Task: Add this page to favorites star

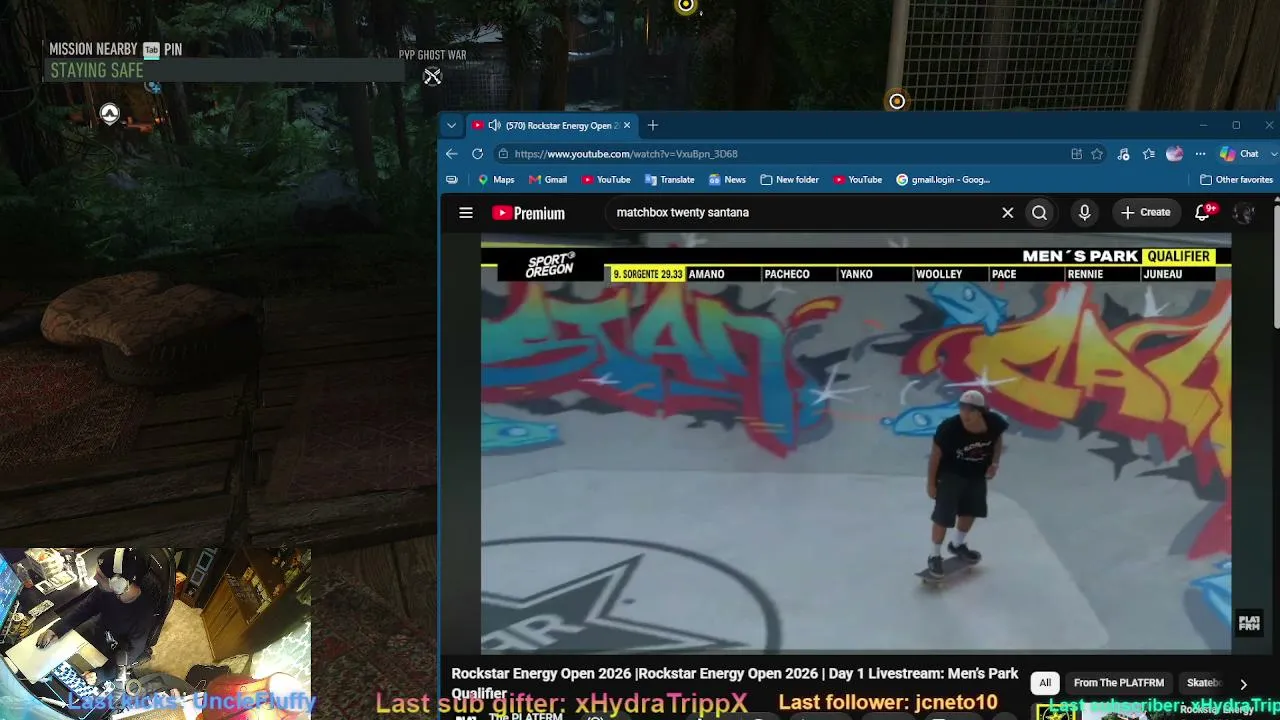Action: point(1097,154)
